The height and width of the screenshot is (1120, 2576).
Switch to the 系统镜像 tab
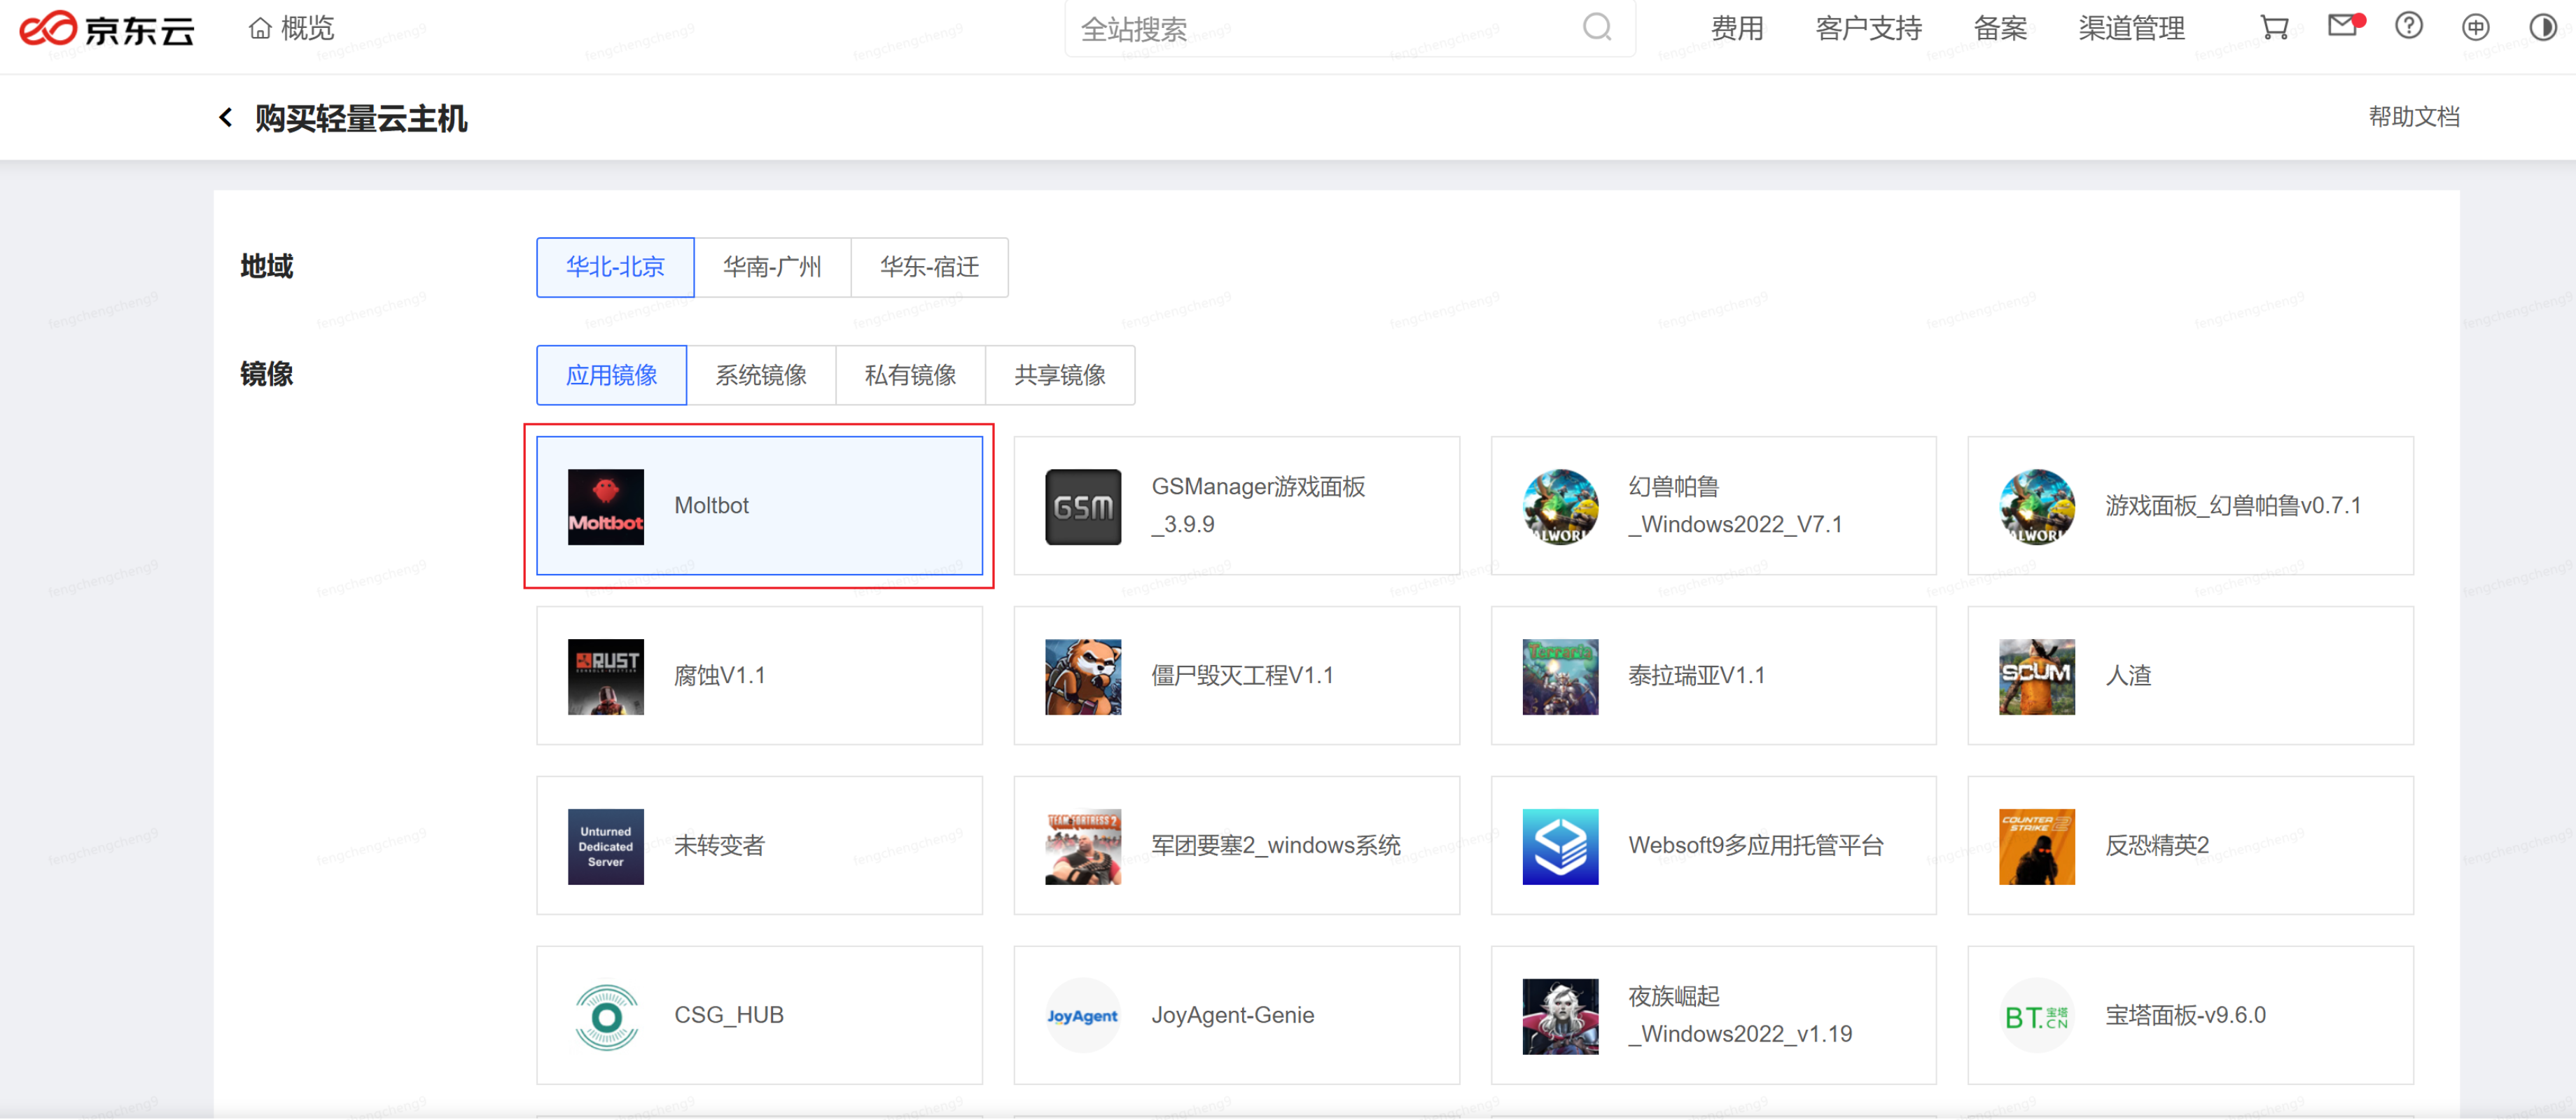coord(762,375)
